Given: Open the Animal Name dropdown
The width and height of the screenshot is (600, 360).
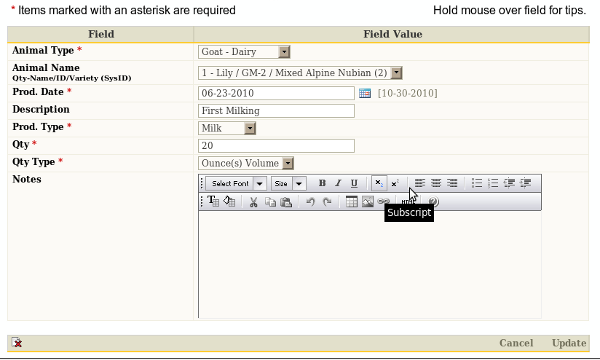Looking at the screenshot, I should coord(300,73).
